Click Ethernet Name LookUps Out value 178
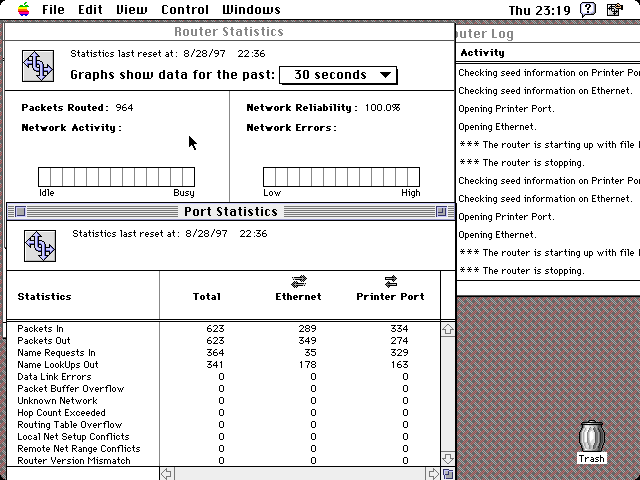640x480 pixels. pyautogui.click(x=307, y=364)
